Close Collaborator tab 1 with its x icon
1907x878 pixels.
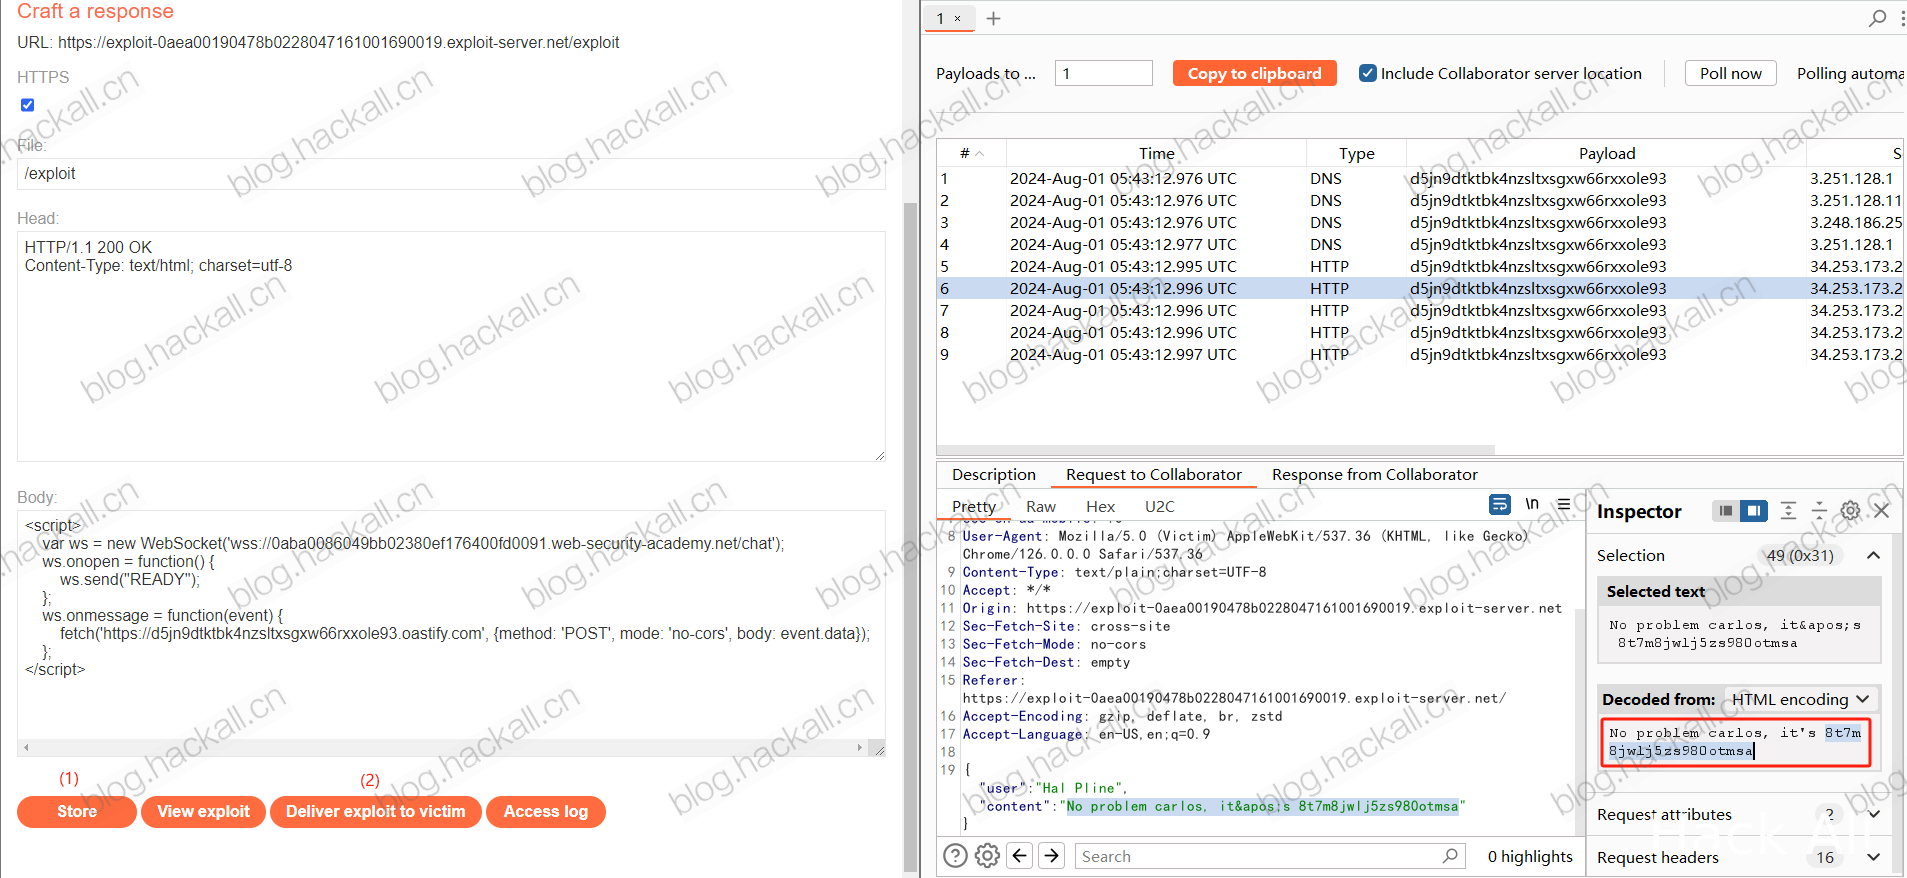957,18
